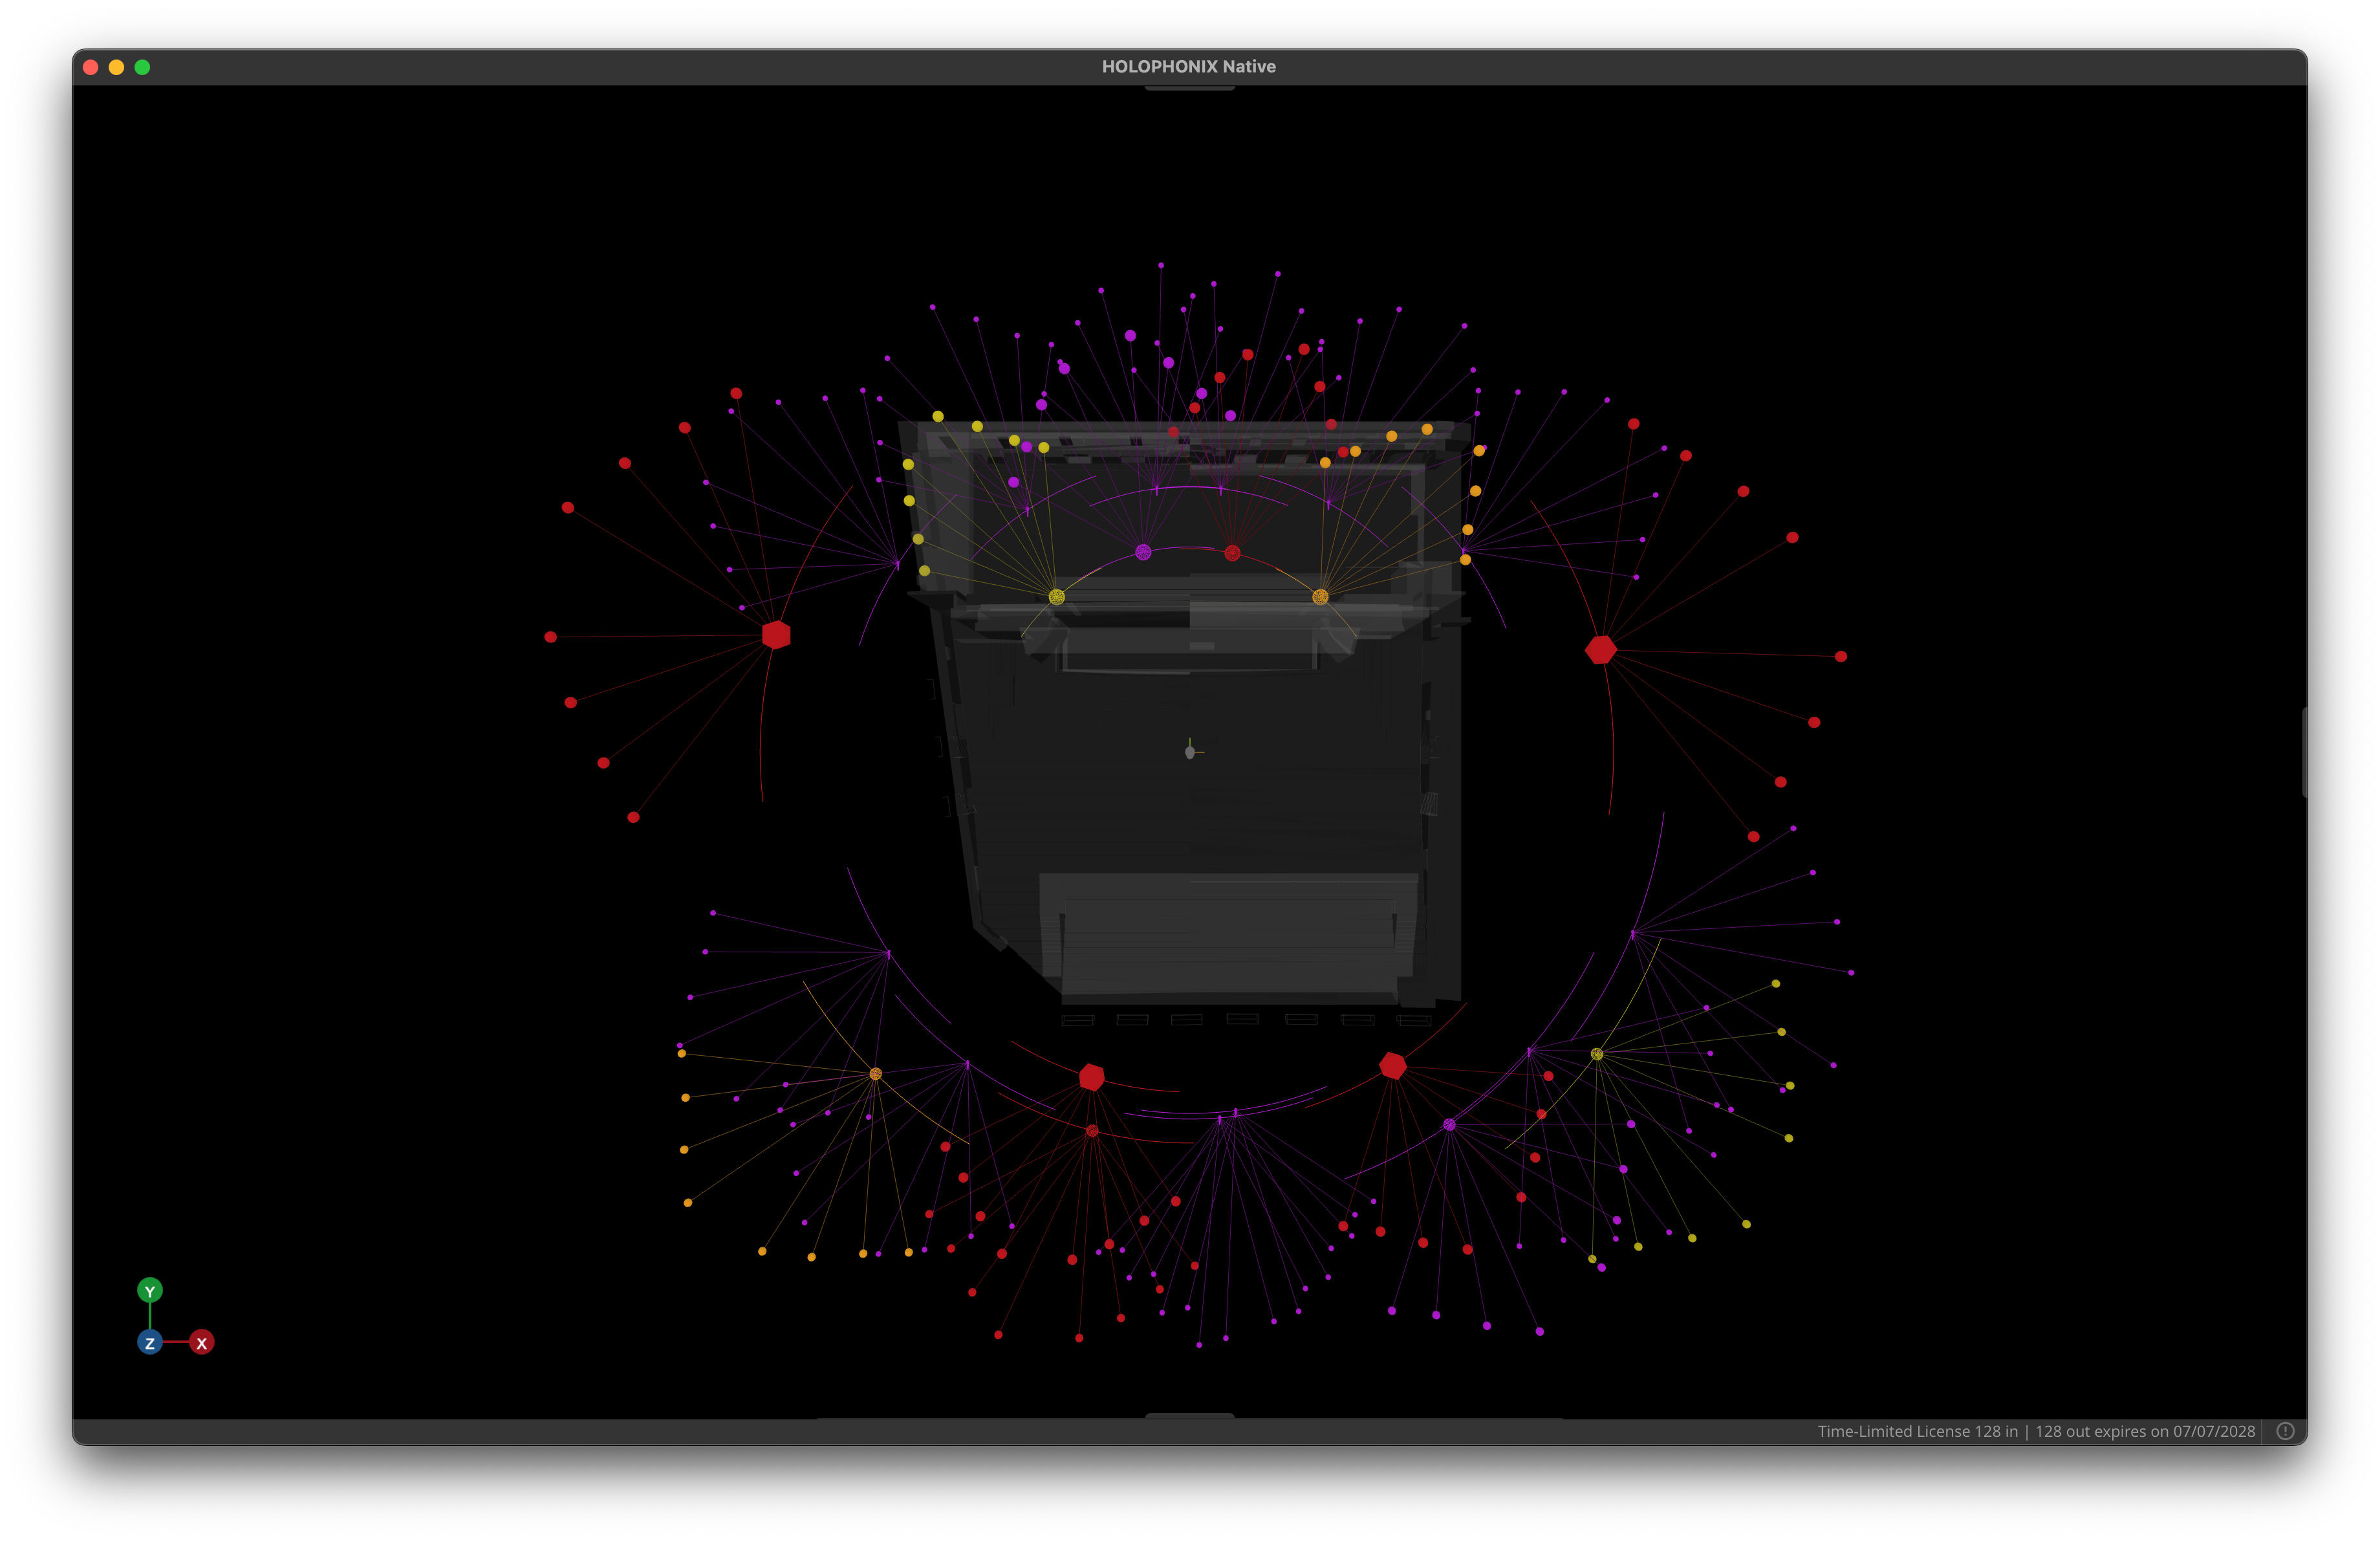Viewport: 2380px width, 1541px height.
Task: Select the lower-left red hexagon below room
Action: tap(1092, 1077)
